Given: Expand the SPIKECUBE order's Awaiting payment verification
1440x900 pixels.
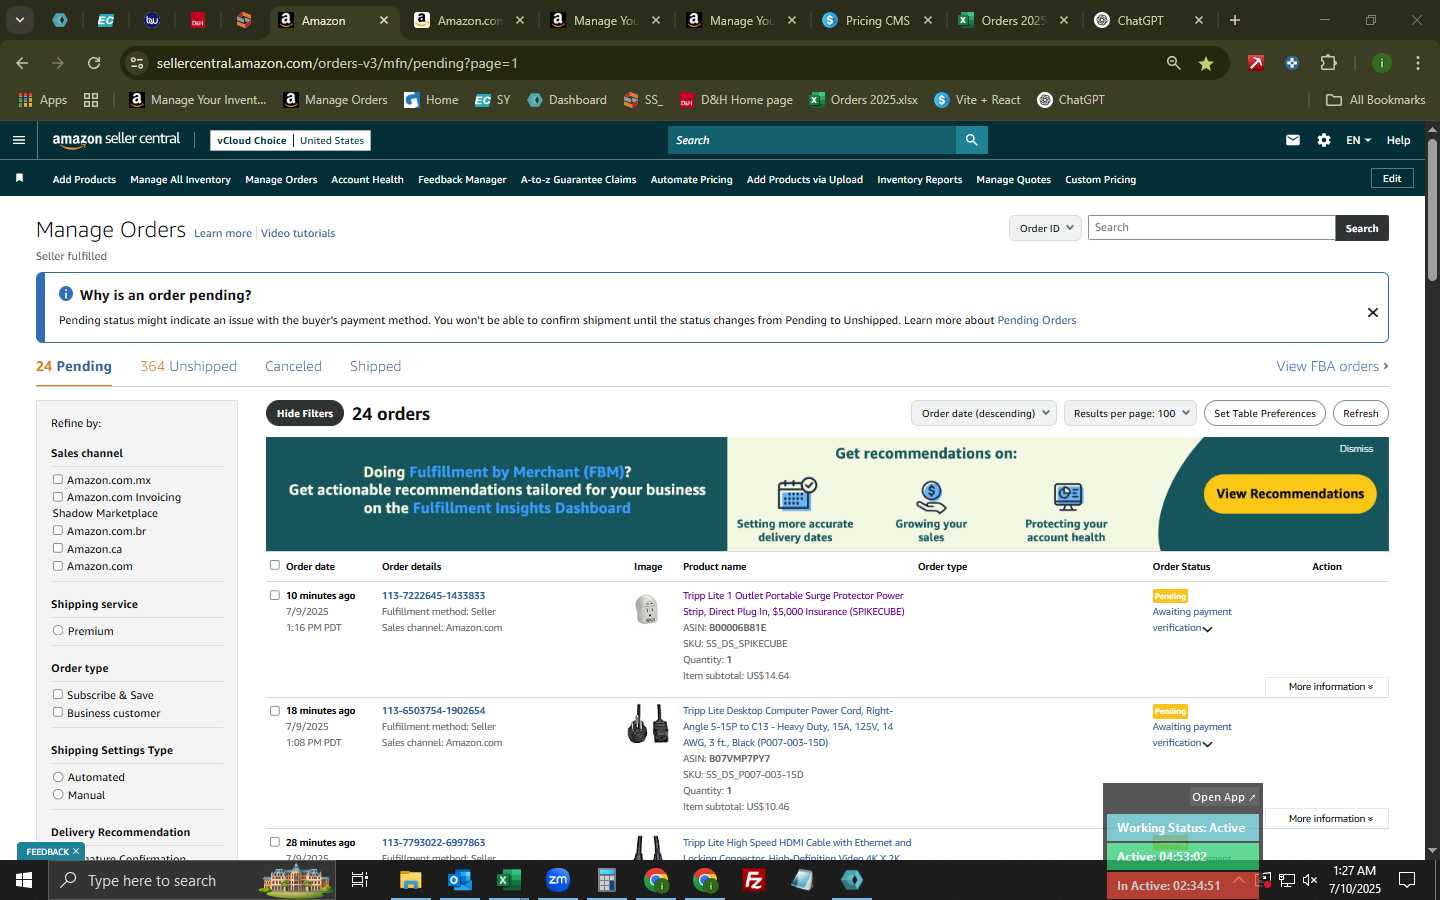Looking at the screenshot, I should point(1207,629).
